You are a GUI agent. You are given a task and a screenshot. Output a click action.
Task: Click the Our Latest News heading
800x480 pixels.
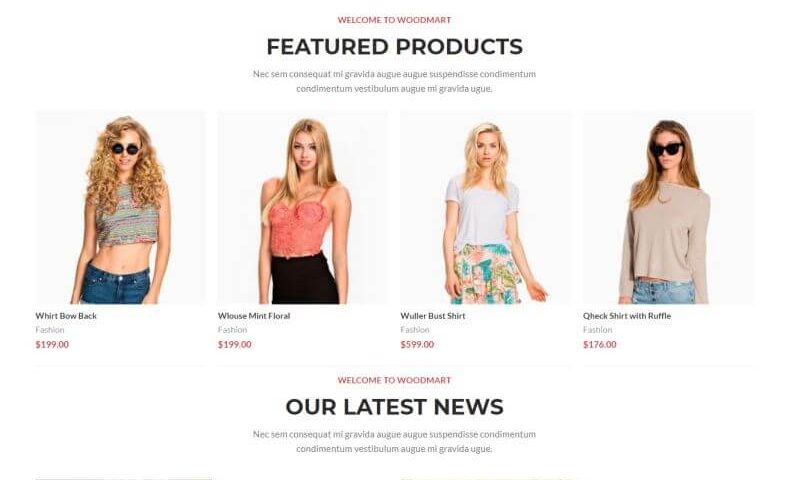coord(394,407)
